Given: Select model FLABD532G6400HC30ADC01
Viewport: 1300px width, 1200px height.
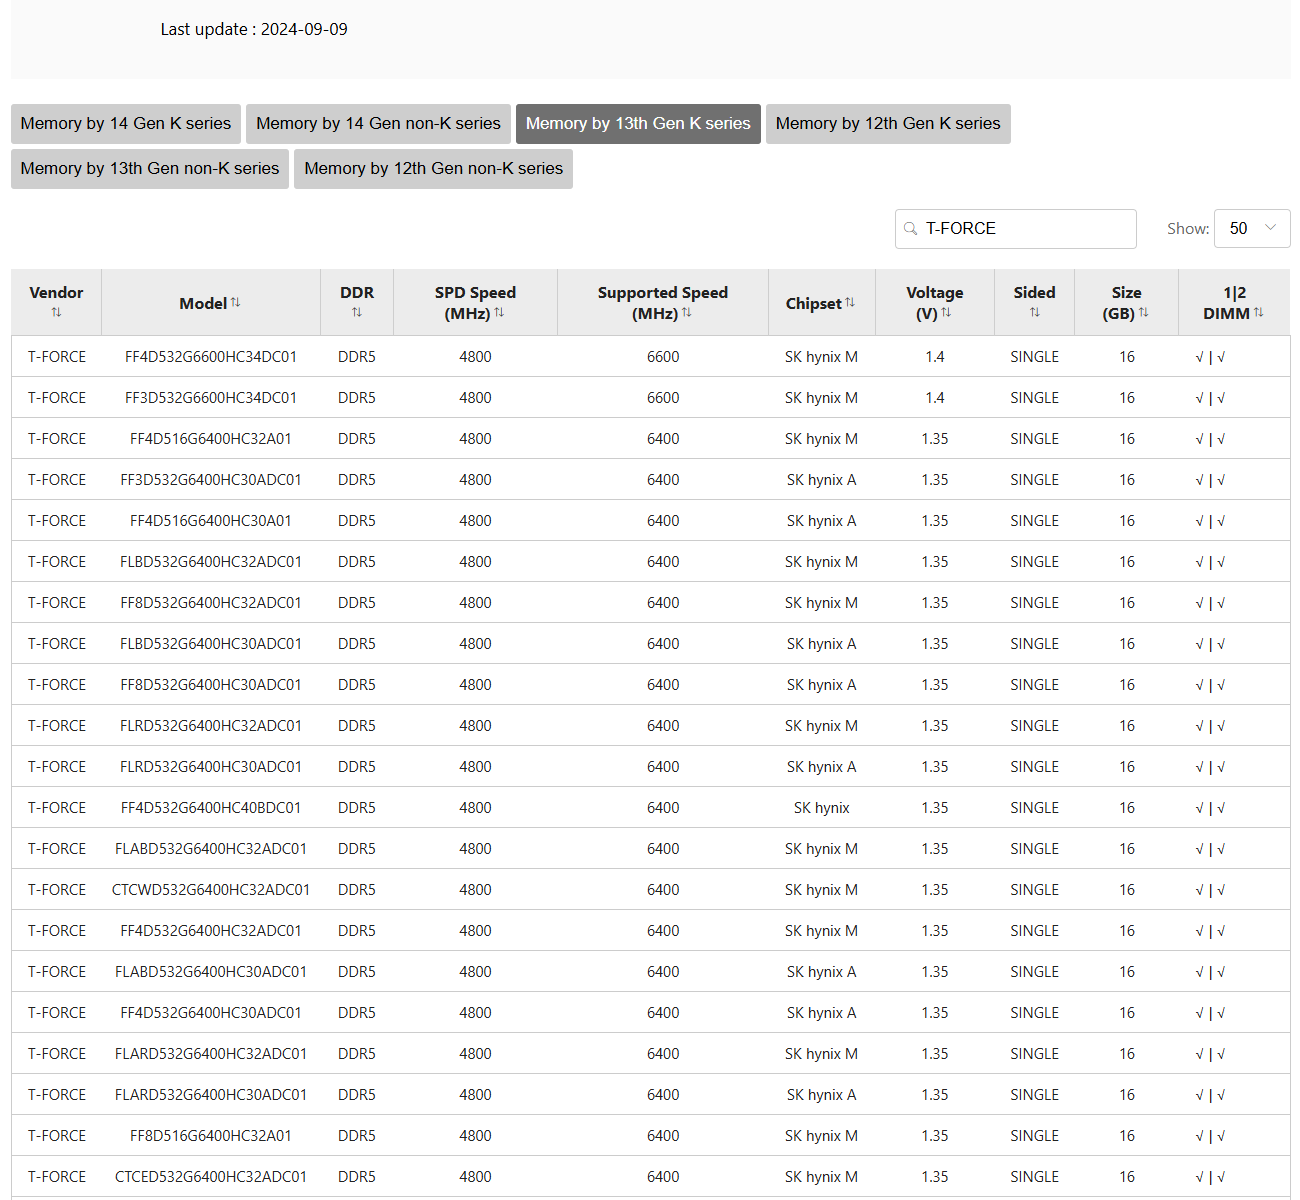Looking at the screenshot, I should click(x=211, y=972).
